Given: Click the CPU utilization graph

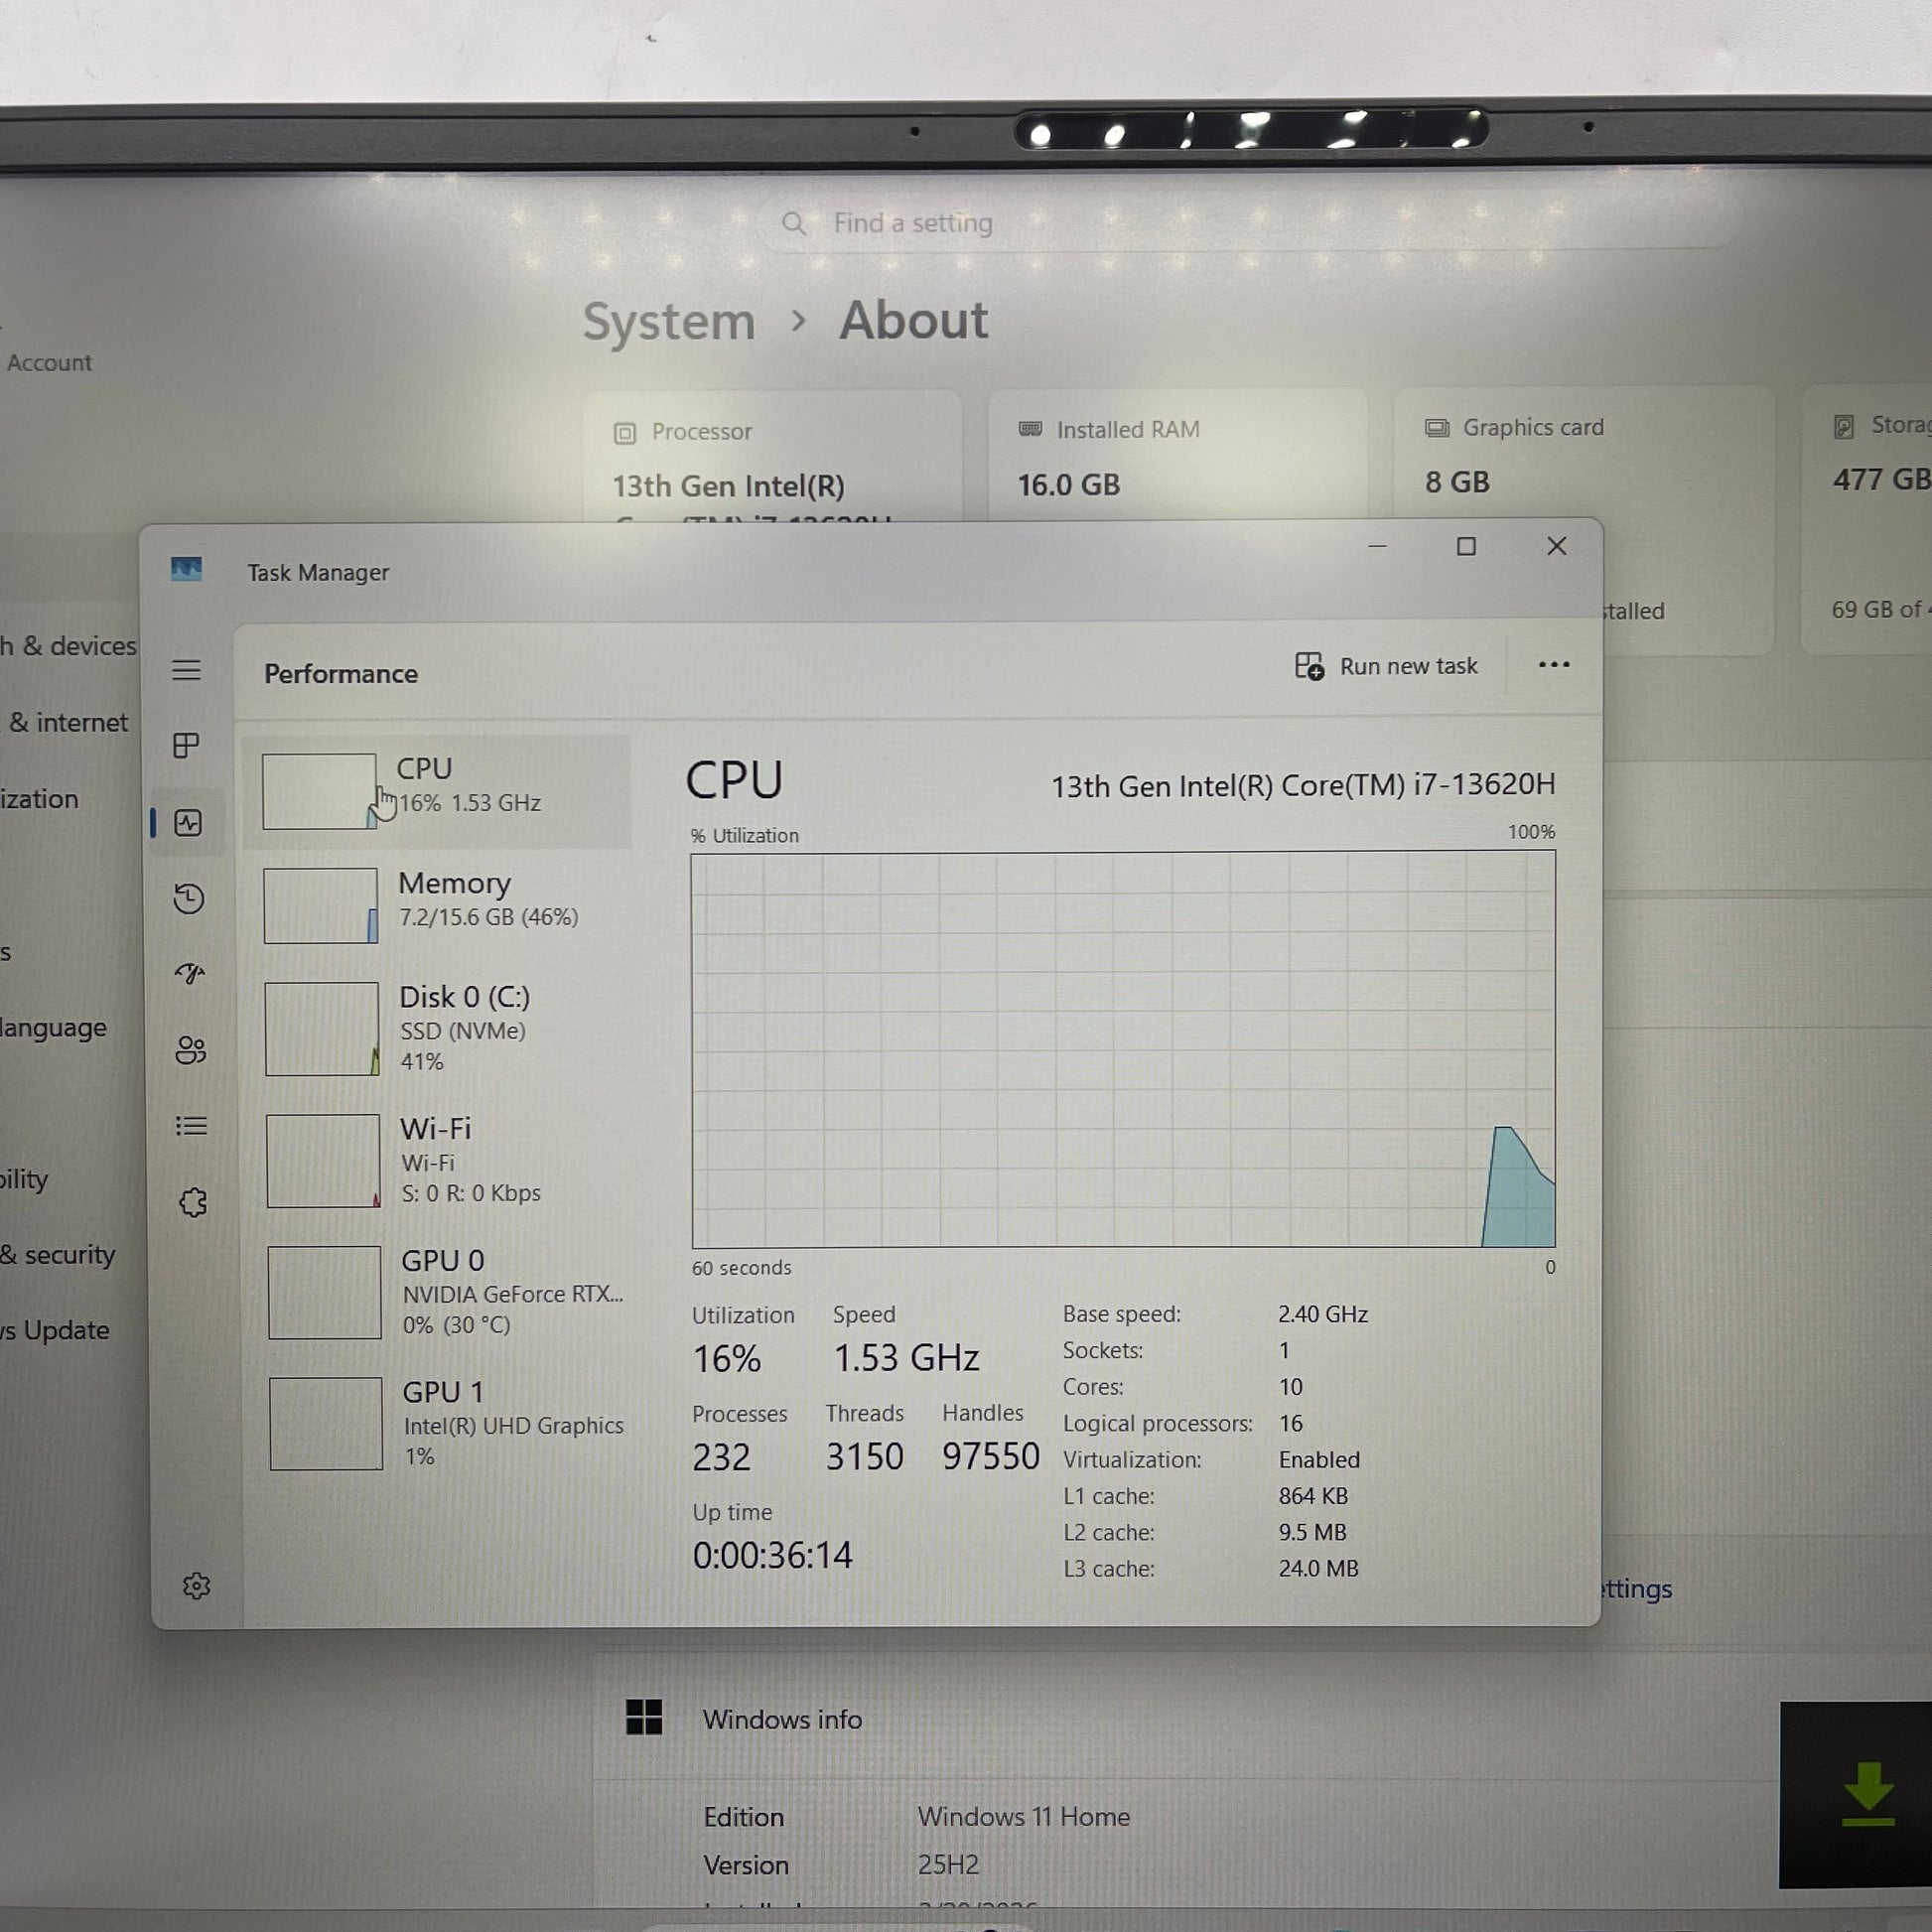Looking at the screenshot, I should tap(1122, 1048).
